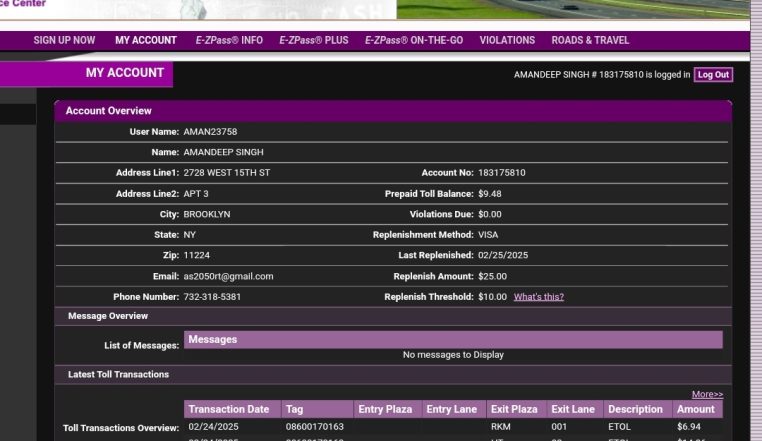Viewport: 762px width, 441px height.
Task: Select MY ACCOUNT in the navigation bar
Action: coord(146,40)
